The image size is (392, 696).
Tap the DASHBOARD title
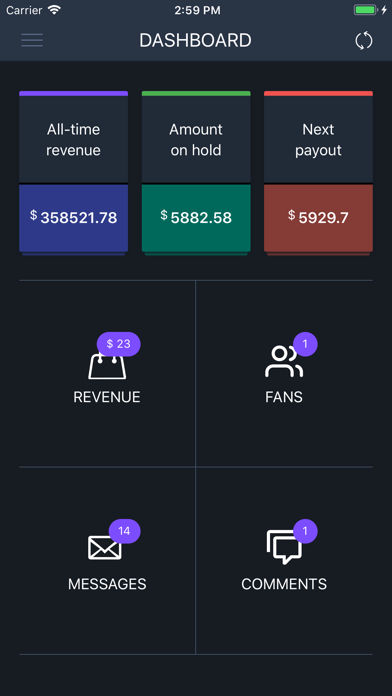tap(195, 41)
